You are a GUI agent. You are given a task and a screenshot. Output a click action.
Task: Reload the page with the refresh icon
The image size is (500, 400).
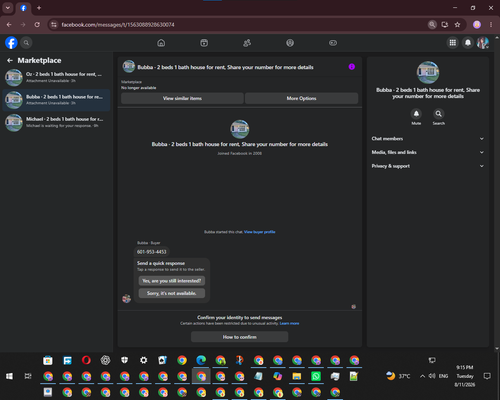[37, 25]
